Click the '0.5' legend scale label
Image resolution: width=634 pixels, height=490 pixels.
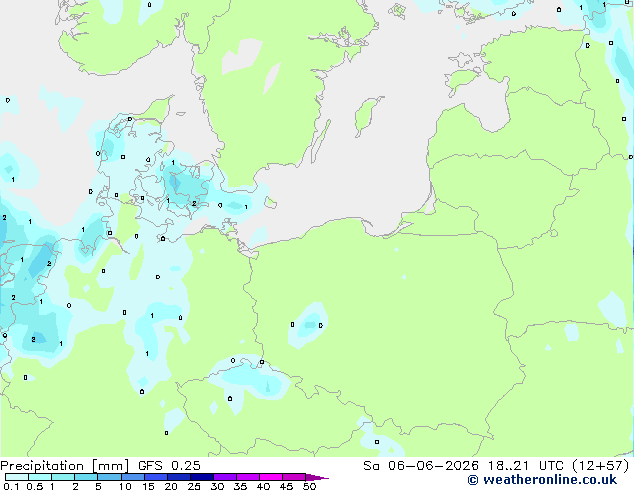click(34, 486)
